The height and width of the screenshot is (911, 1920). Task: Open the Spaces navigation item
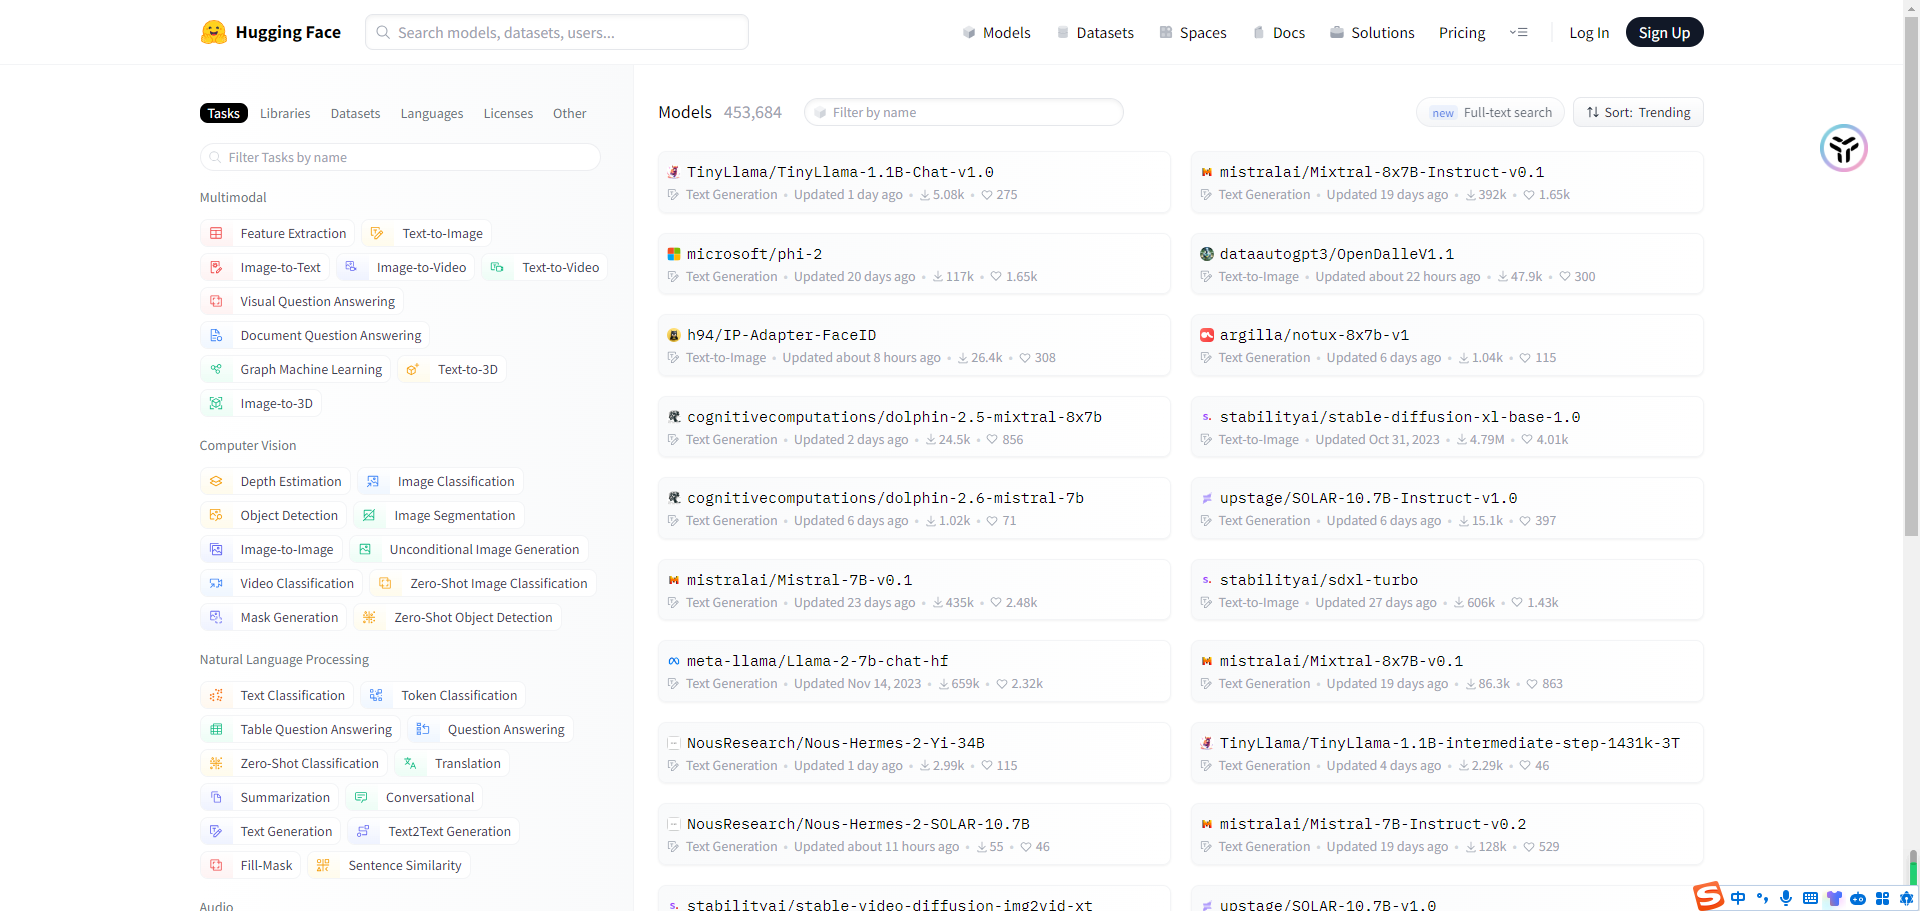pos(1193,32)
